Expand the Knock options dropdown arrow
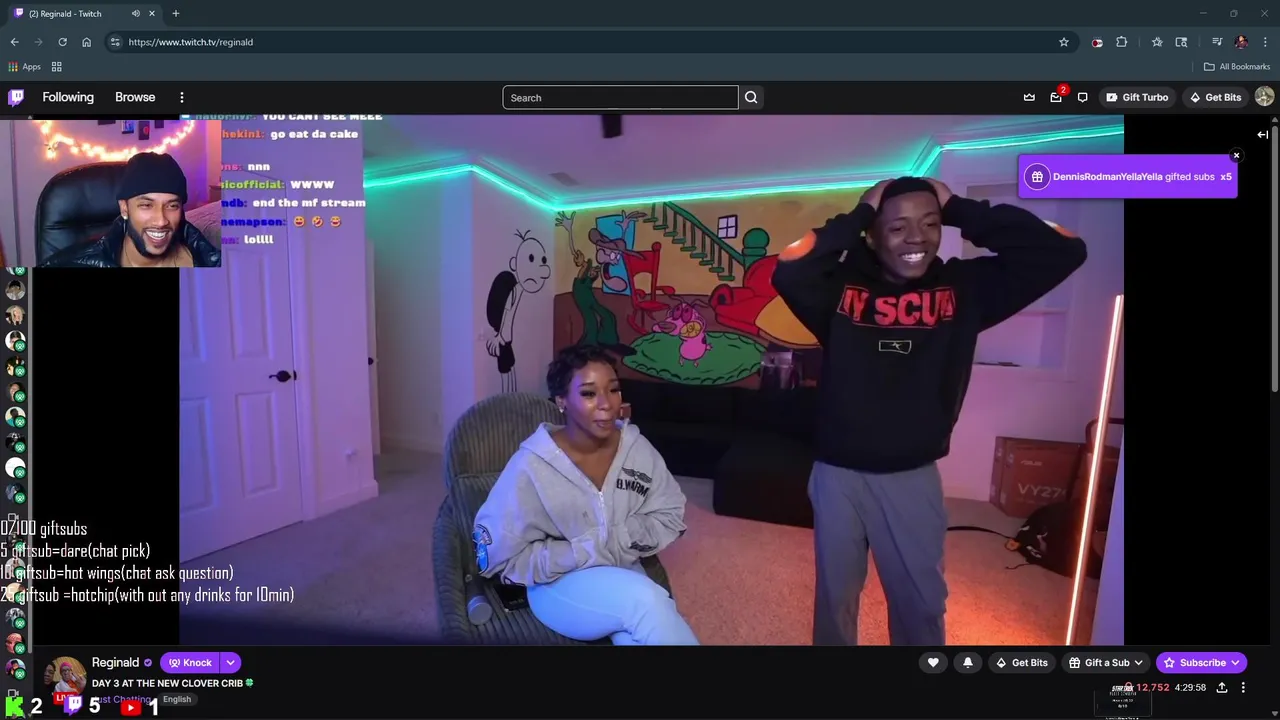 230,662
